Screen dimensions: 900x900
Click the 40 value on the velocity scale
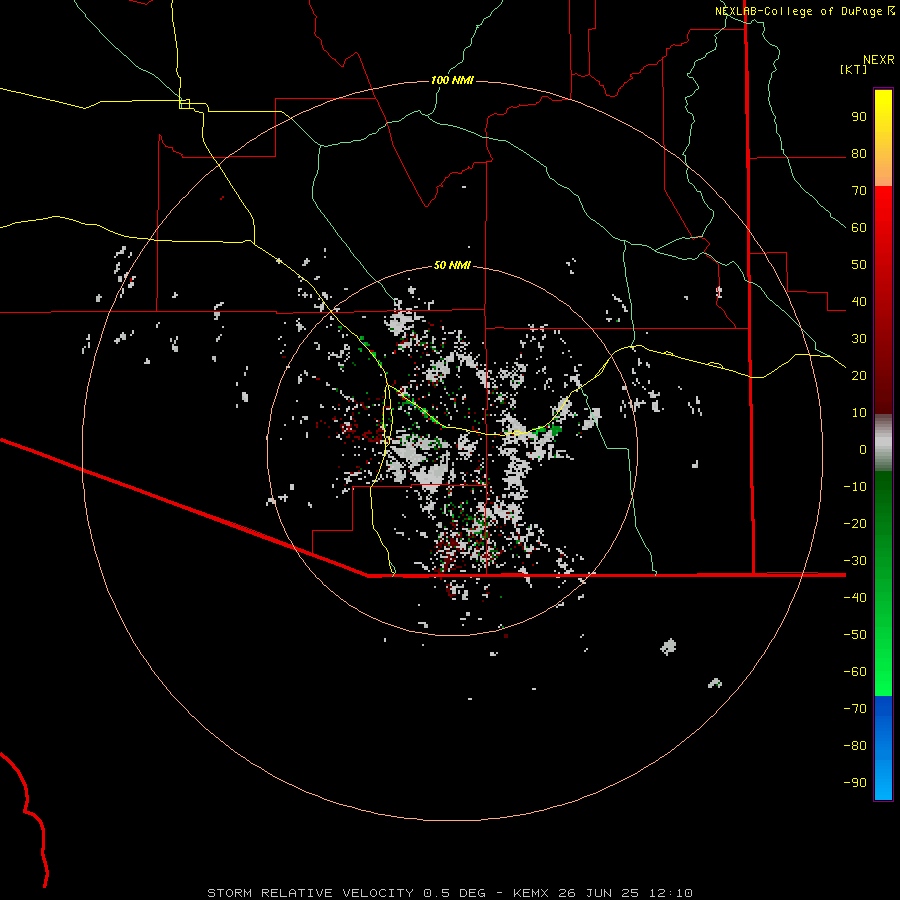coord(859,302)
